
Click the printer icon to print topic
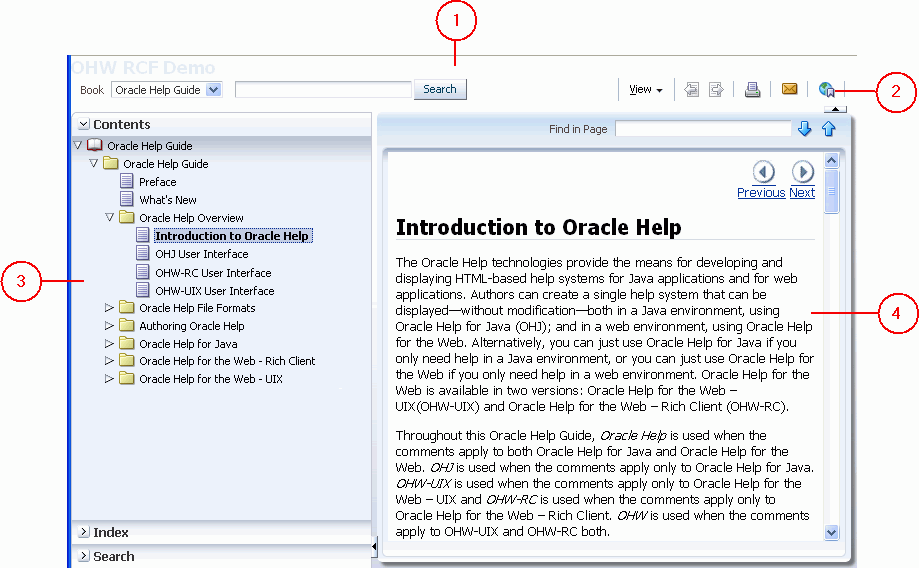coord(753,90)
